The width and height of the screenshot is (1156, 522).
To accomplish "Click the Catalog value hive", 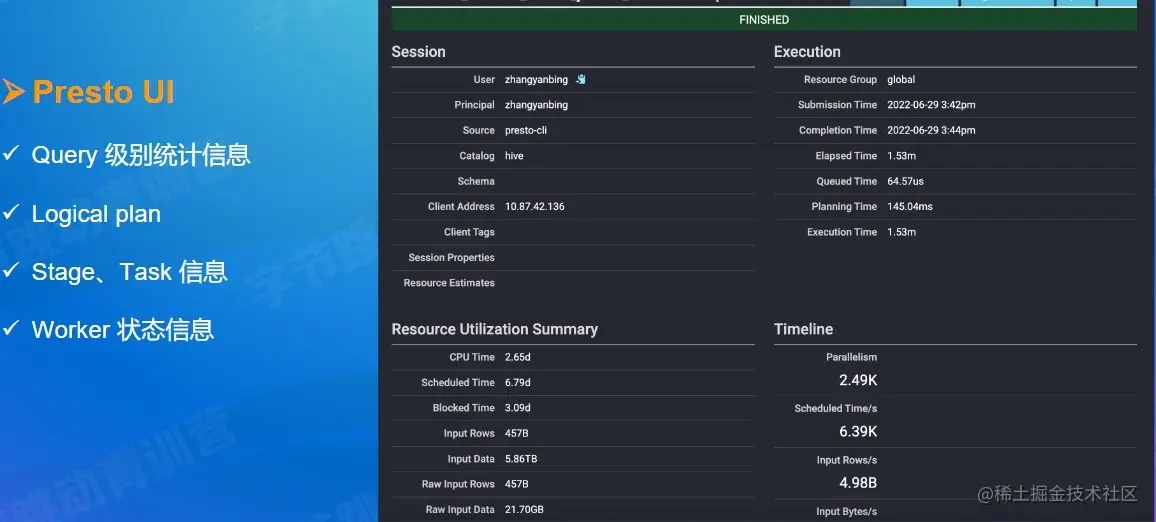I will 514,156.
